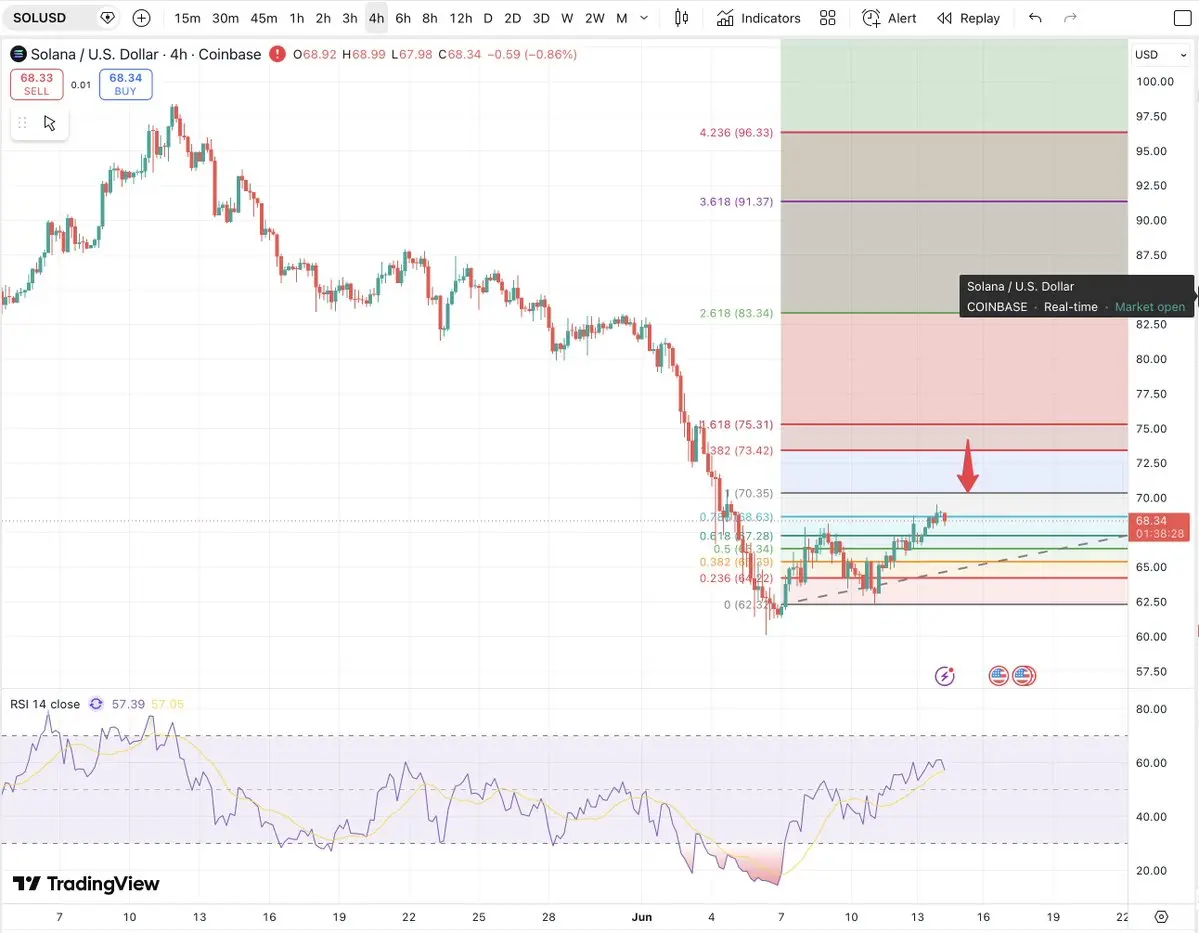Click the 4.236 (96.33) Fibonacci level label
The image size is (1199, 933).
point(736,132)
